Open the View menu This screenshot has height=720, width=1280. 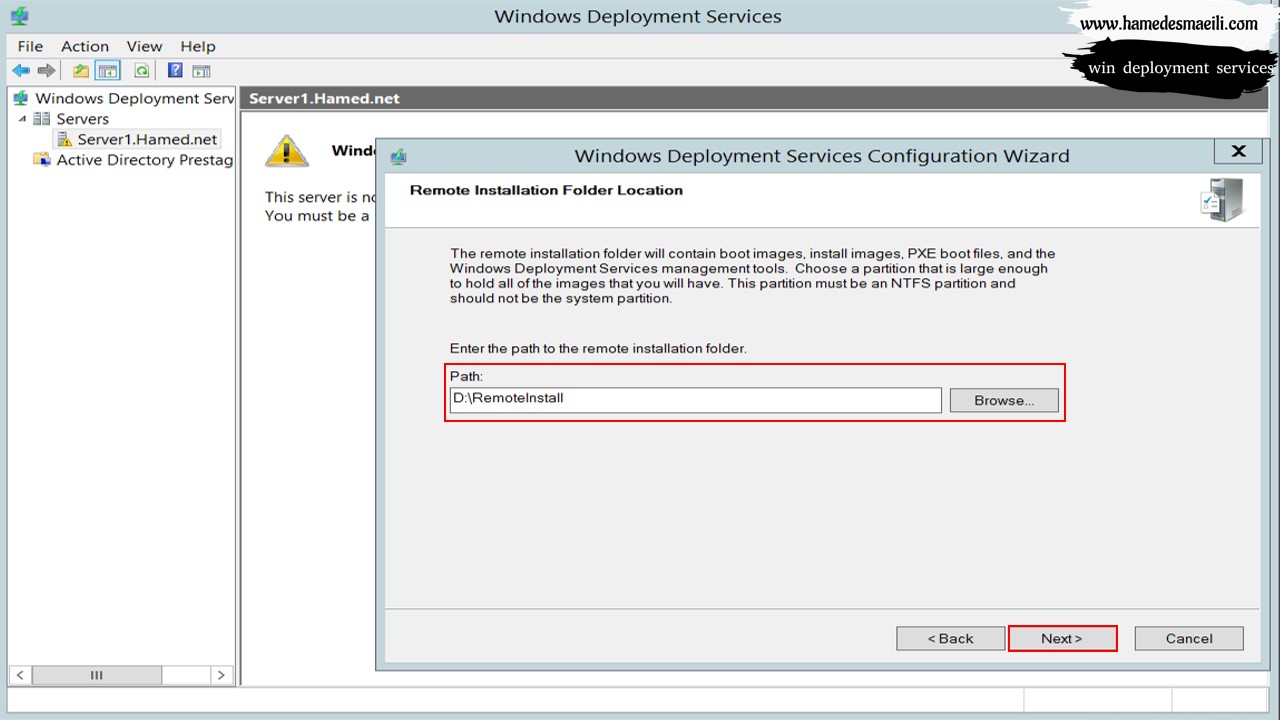pyautogui.click(x=144, y=46)
